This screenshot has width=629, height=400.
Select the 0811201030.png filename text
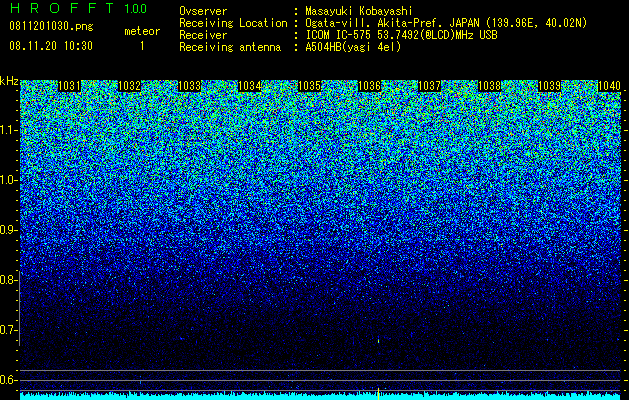(x=51, y=26)
